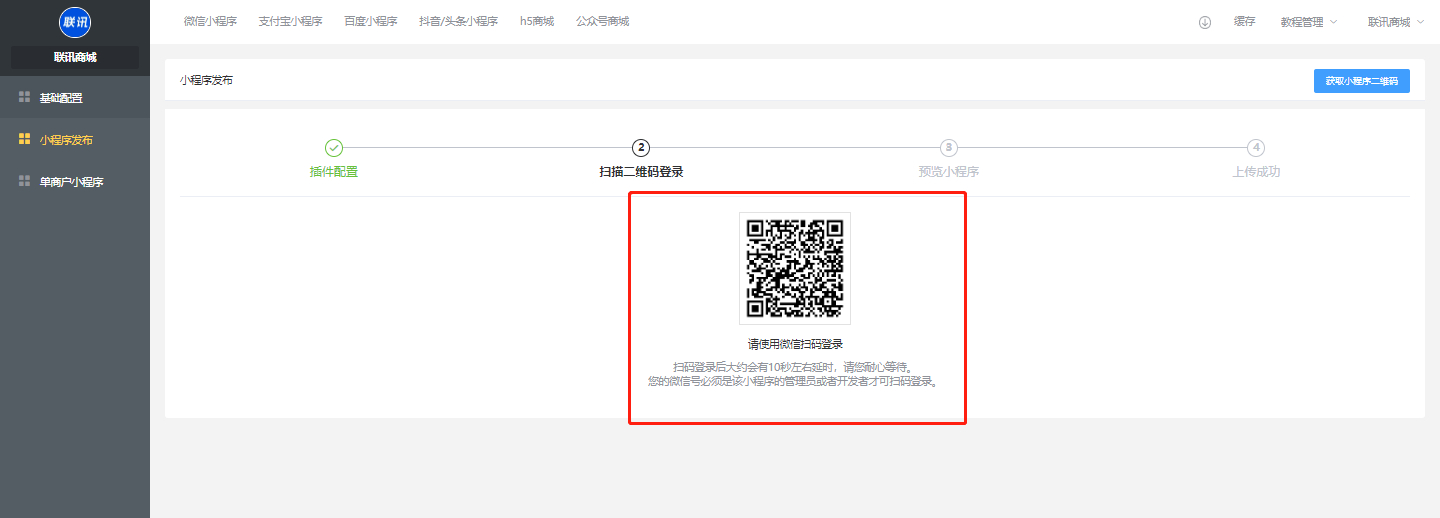Click the 上传成功 step label

(x=1256, y=172)
